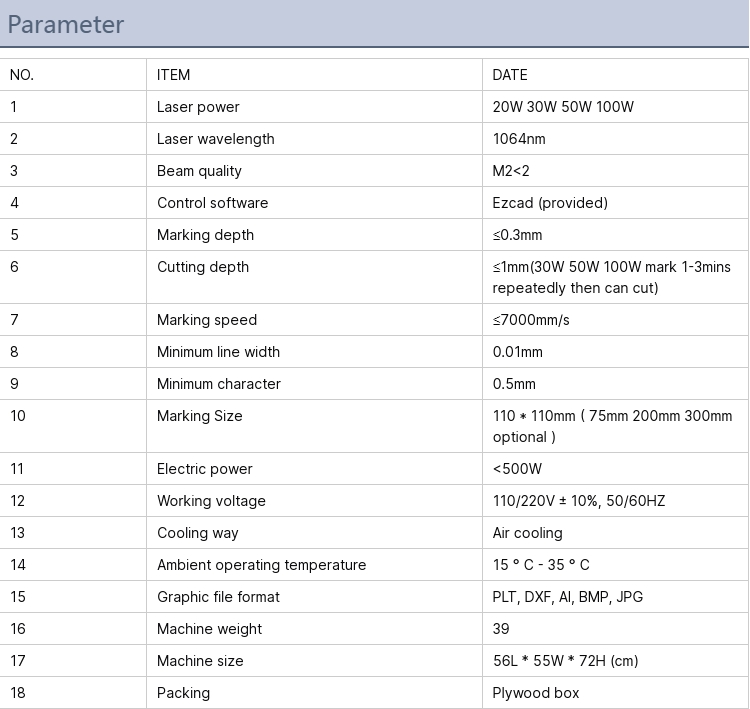
Task: Click the Minimum line width label
Action: (x=218, y=352)
